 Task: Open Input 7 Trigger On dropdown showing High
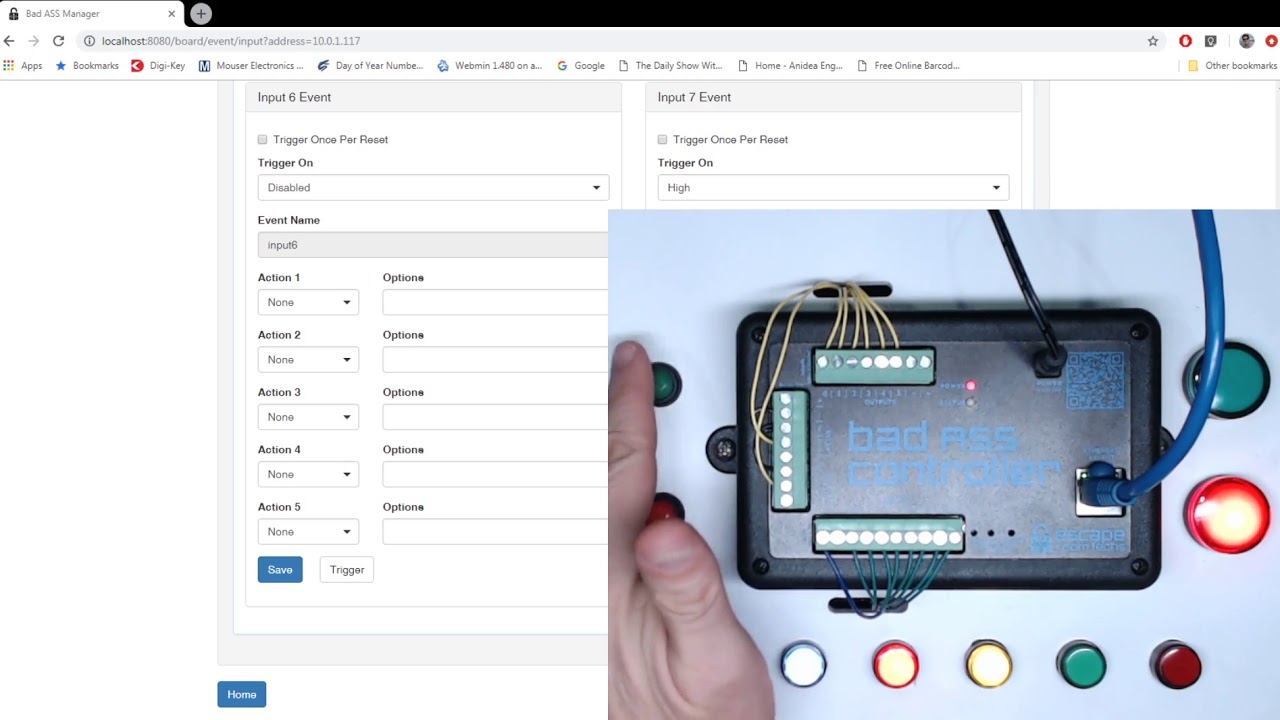(x=833, y=188)
